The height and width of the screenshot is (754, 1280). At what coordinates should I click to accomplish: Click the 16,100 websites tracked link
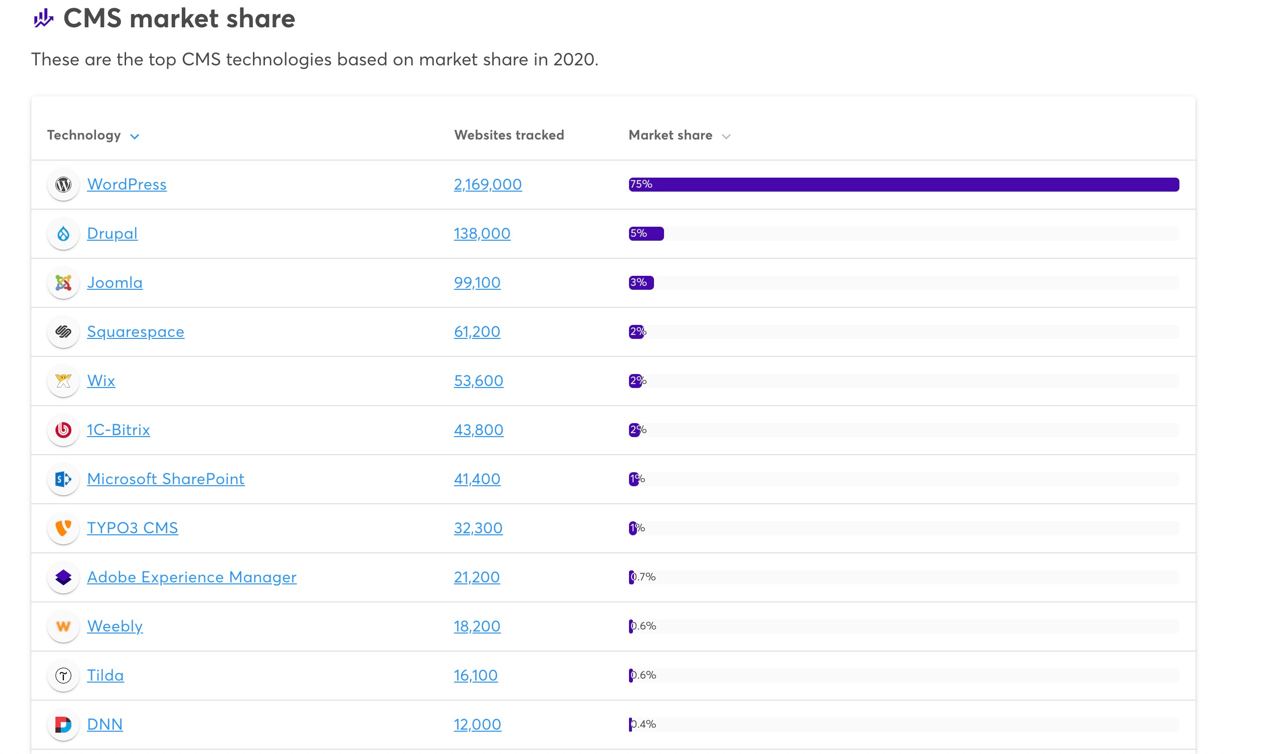click(x=476, y=674)
